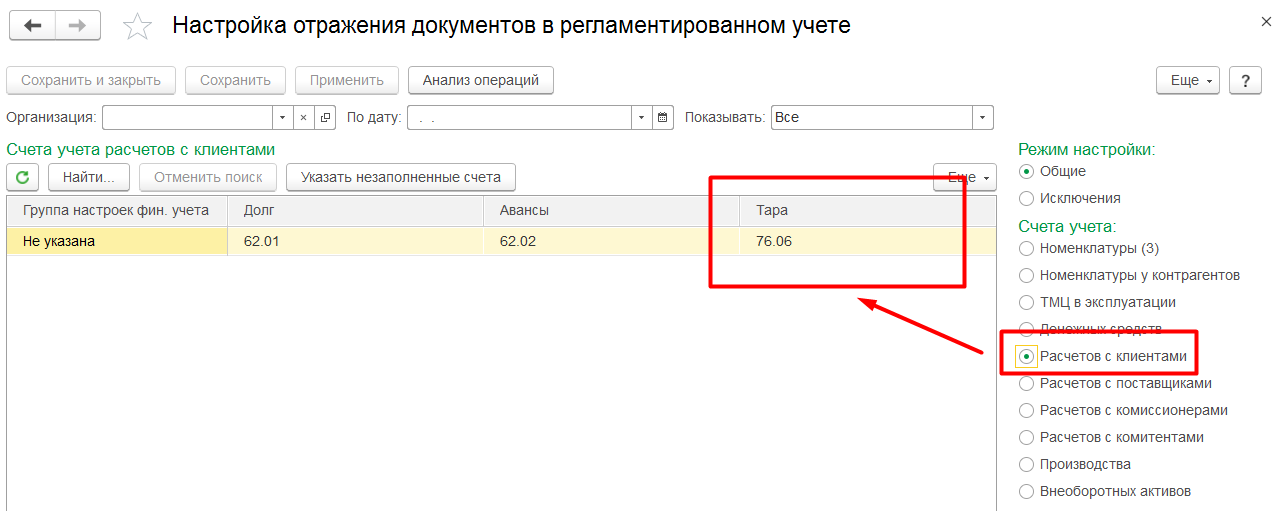This screenshot has width=1278, height=511.
Task: Open the Организация record with the open icon
Action: 325,118
